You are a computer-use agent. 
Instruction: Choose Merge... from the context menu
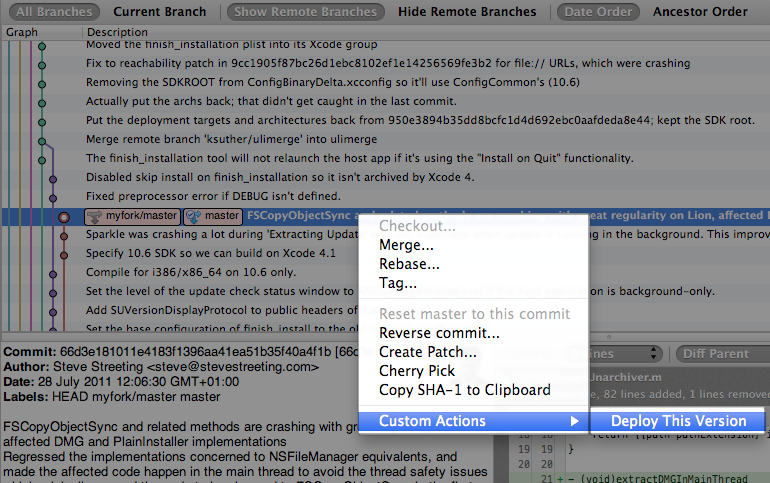406,245
